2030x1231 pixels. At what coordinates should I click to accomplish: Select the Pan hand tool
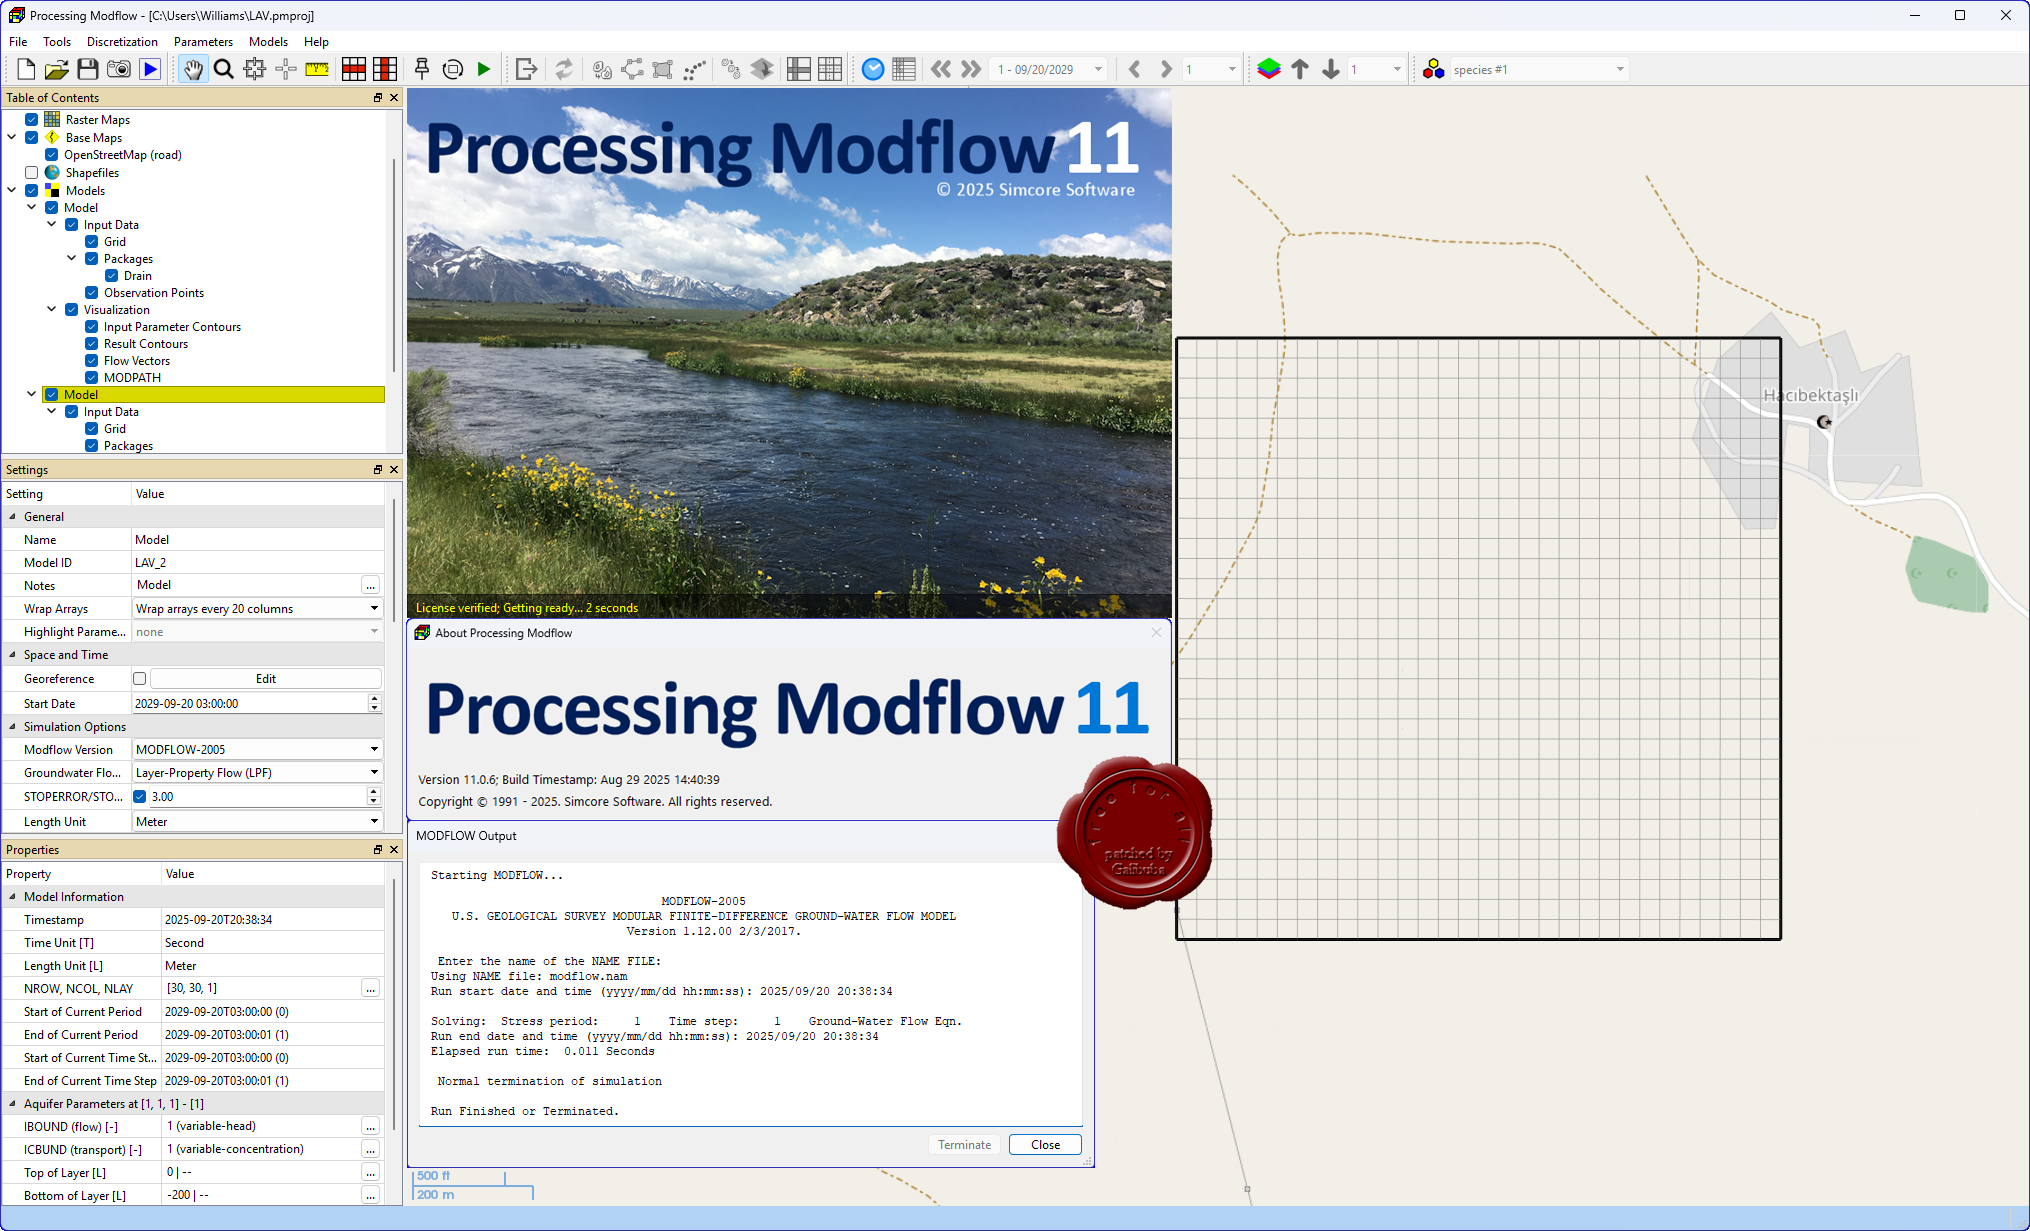click(193, 69)
